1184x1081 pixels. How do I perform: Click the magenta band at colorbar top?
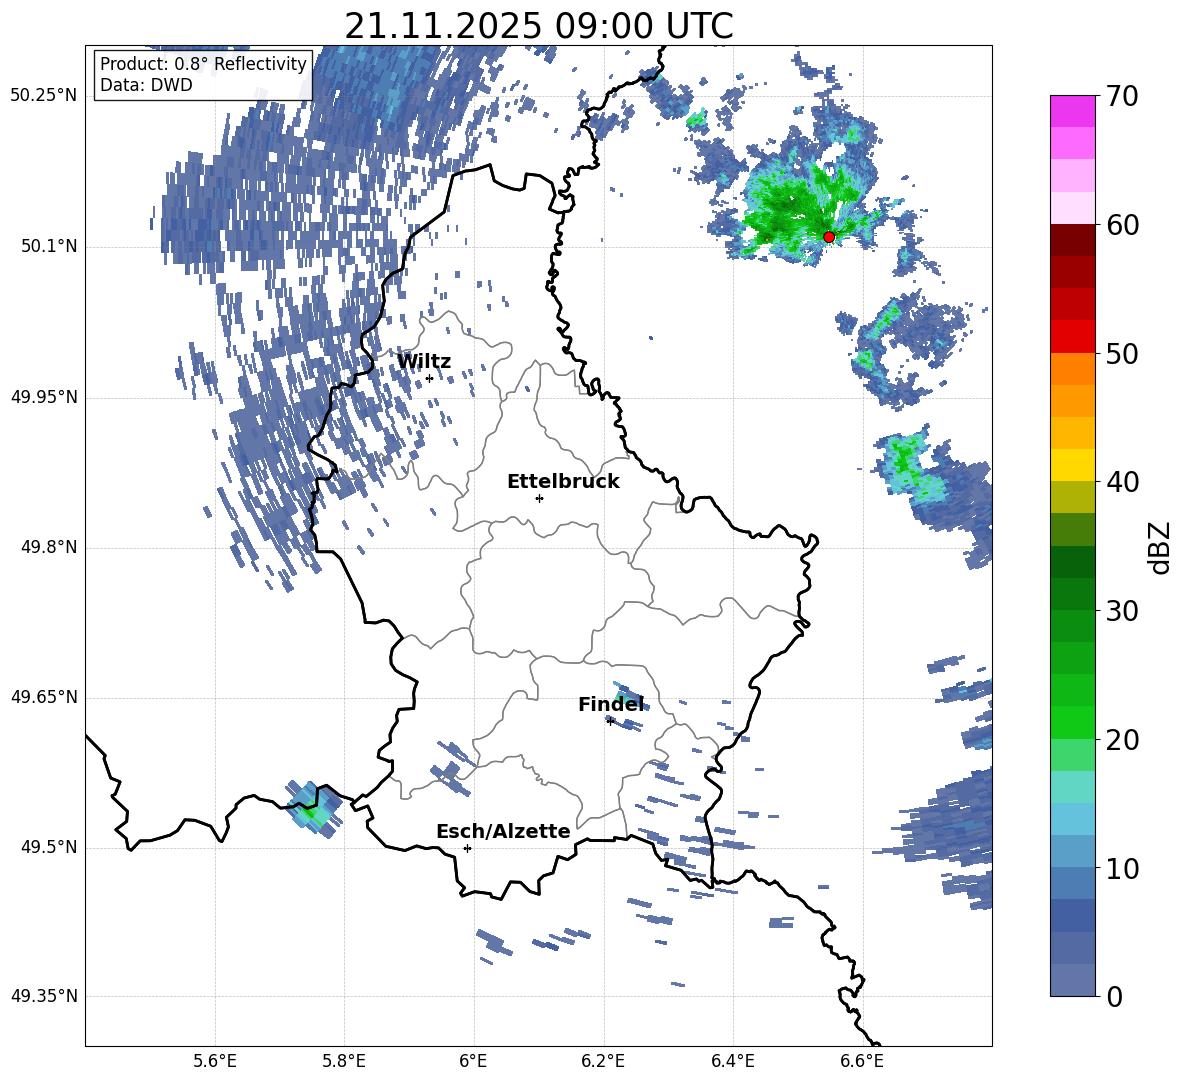pos(1072,111)
